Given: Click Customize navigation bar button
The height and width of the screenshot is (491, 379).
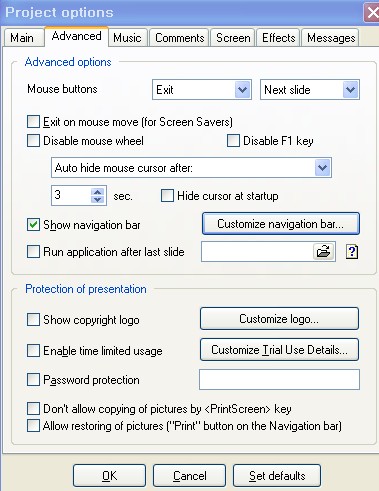Looking at the screenshot, I should [281, 224].
